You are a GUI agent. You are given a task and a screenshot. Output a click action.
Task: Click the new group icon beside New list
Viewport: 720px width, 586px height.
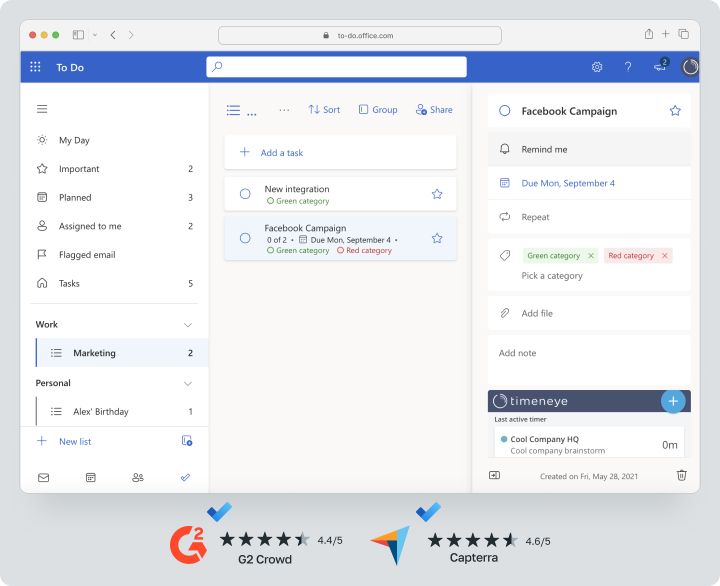tap(187, 441)
